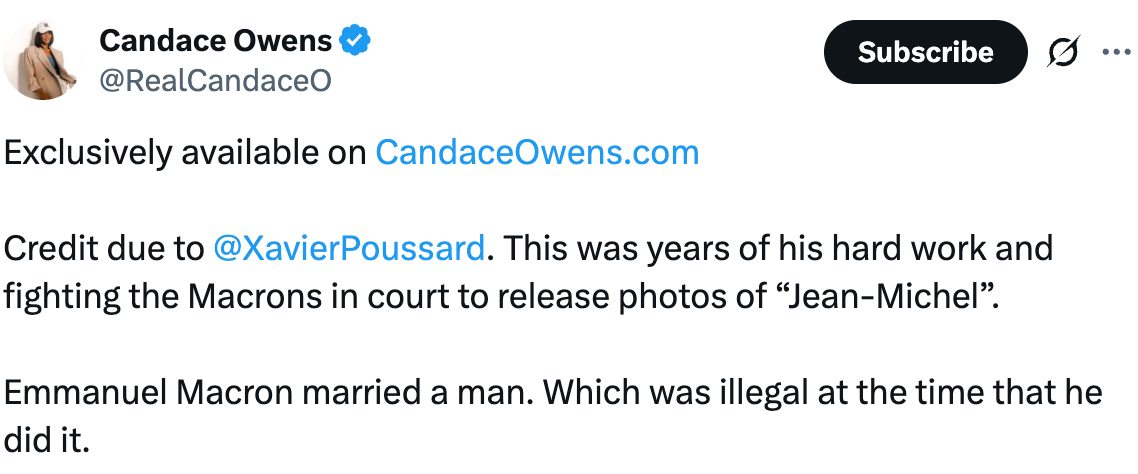Click the Candace Owens display name
The image size is (1138, 474).
215,41
